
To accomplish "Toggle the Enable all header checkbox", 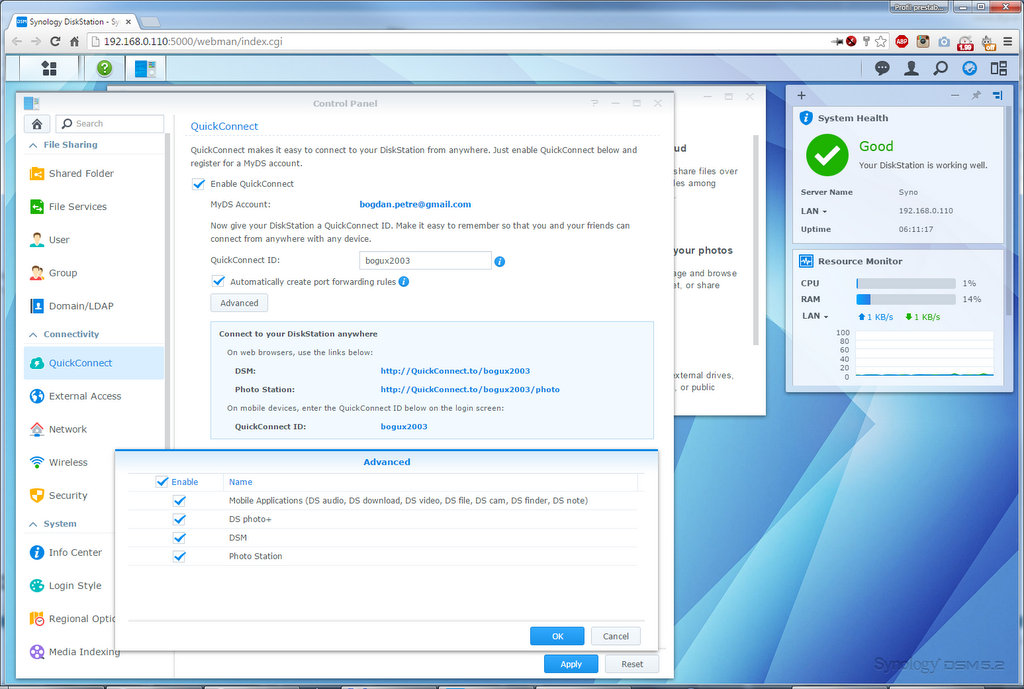I will pyautogui.click(x=162, y=482).
